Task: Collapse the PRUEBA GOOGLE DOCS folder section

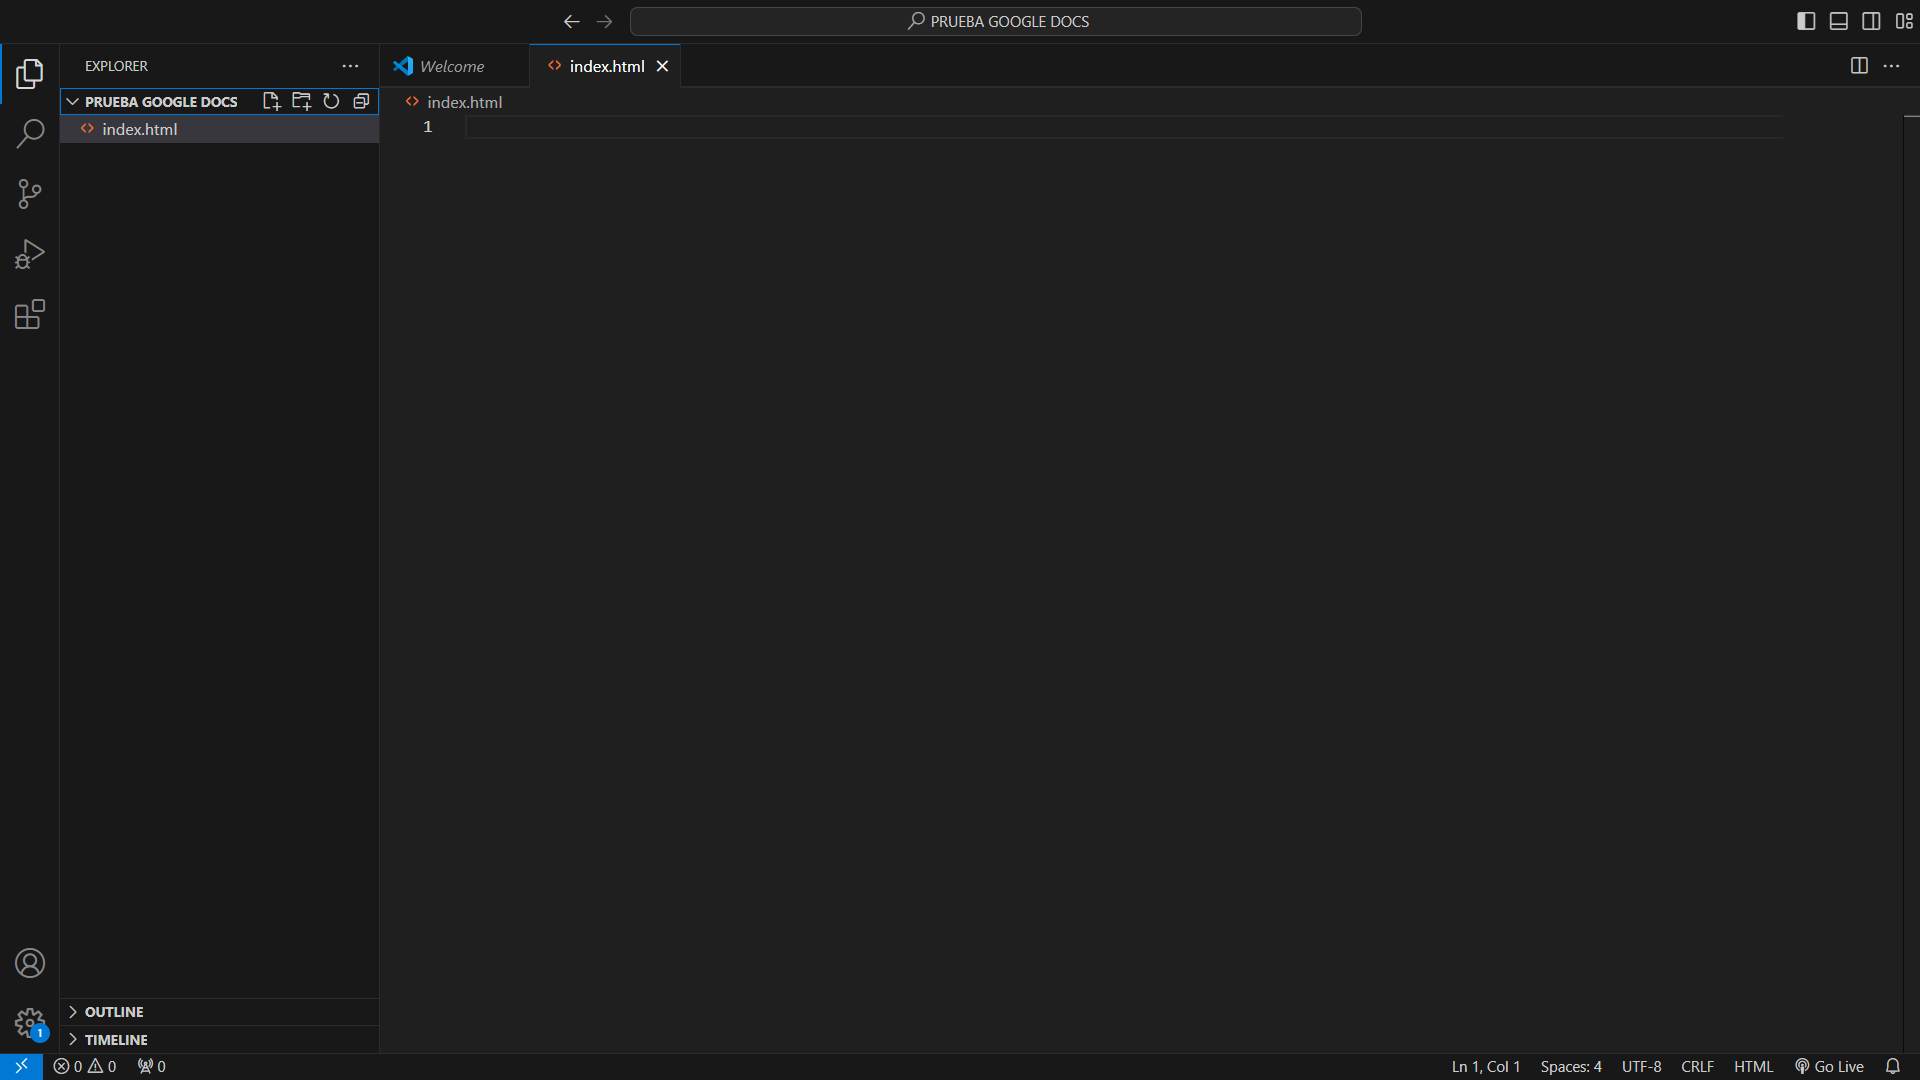Action: (73, 101)
